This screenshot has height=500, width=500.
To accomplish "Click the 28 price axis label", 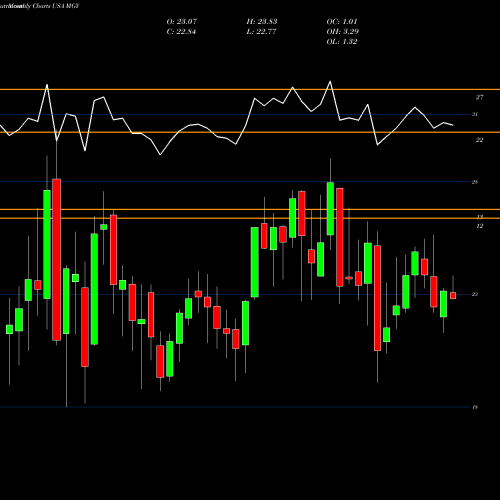I will (475, 182).
